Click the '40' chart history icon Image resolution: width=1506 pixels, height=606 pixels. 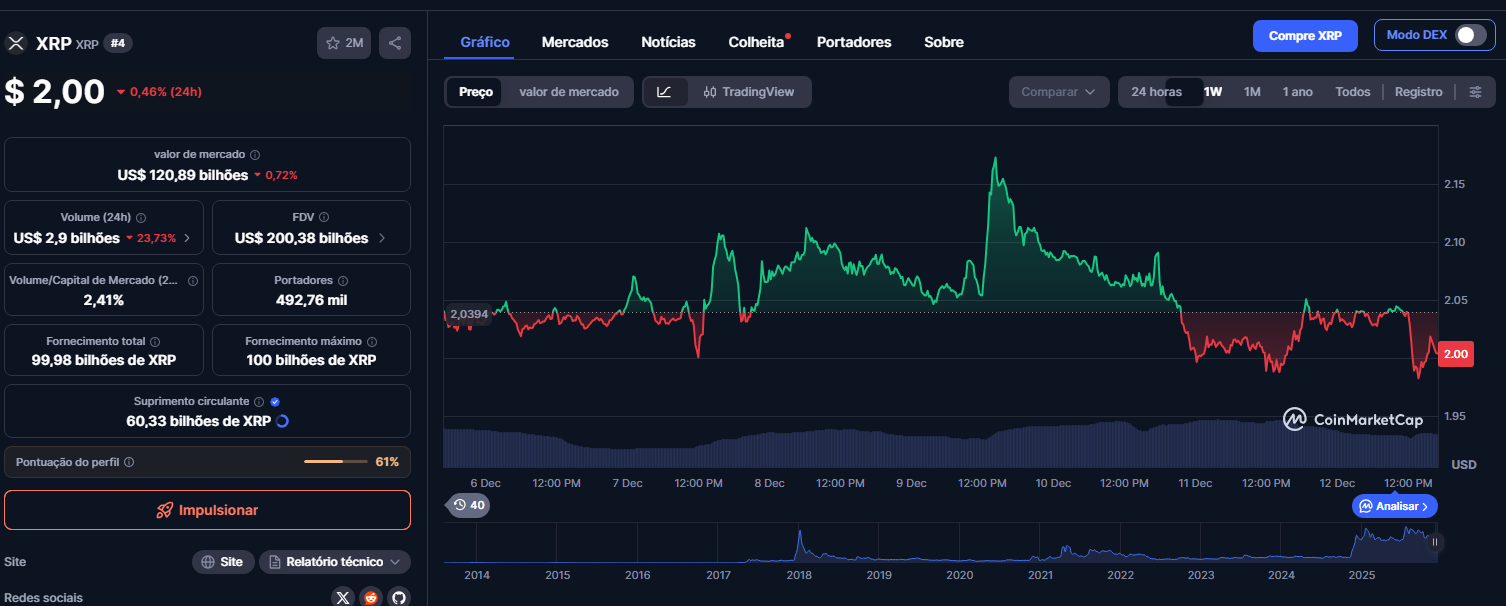click(468, 506)
